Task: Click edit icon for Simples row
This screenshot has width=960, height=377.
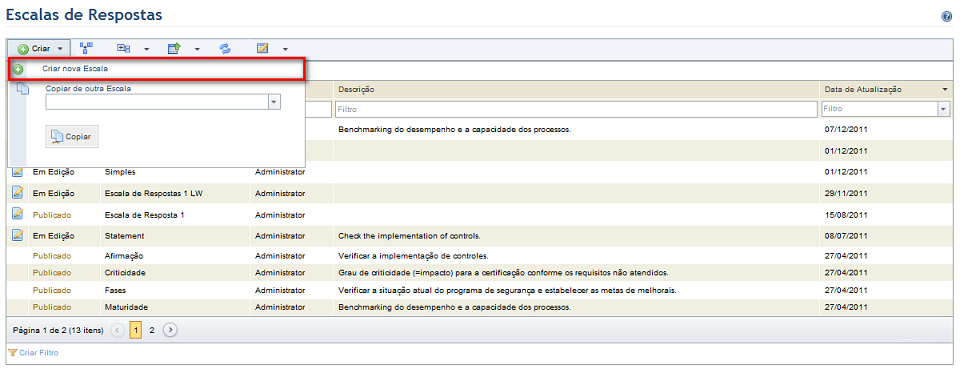Action: pos(18,172)
